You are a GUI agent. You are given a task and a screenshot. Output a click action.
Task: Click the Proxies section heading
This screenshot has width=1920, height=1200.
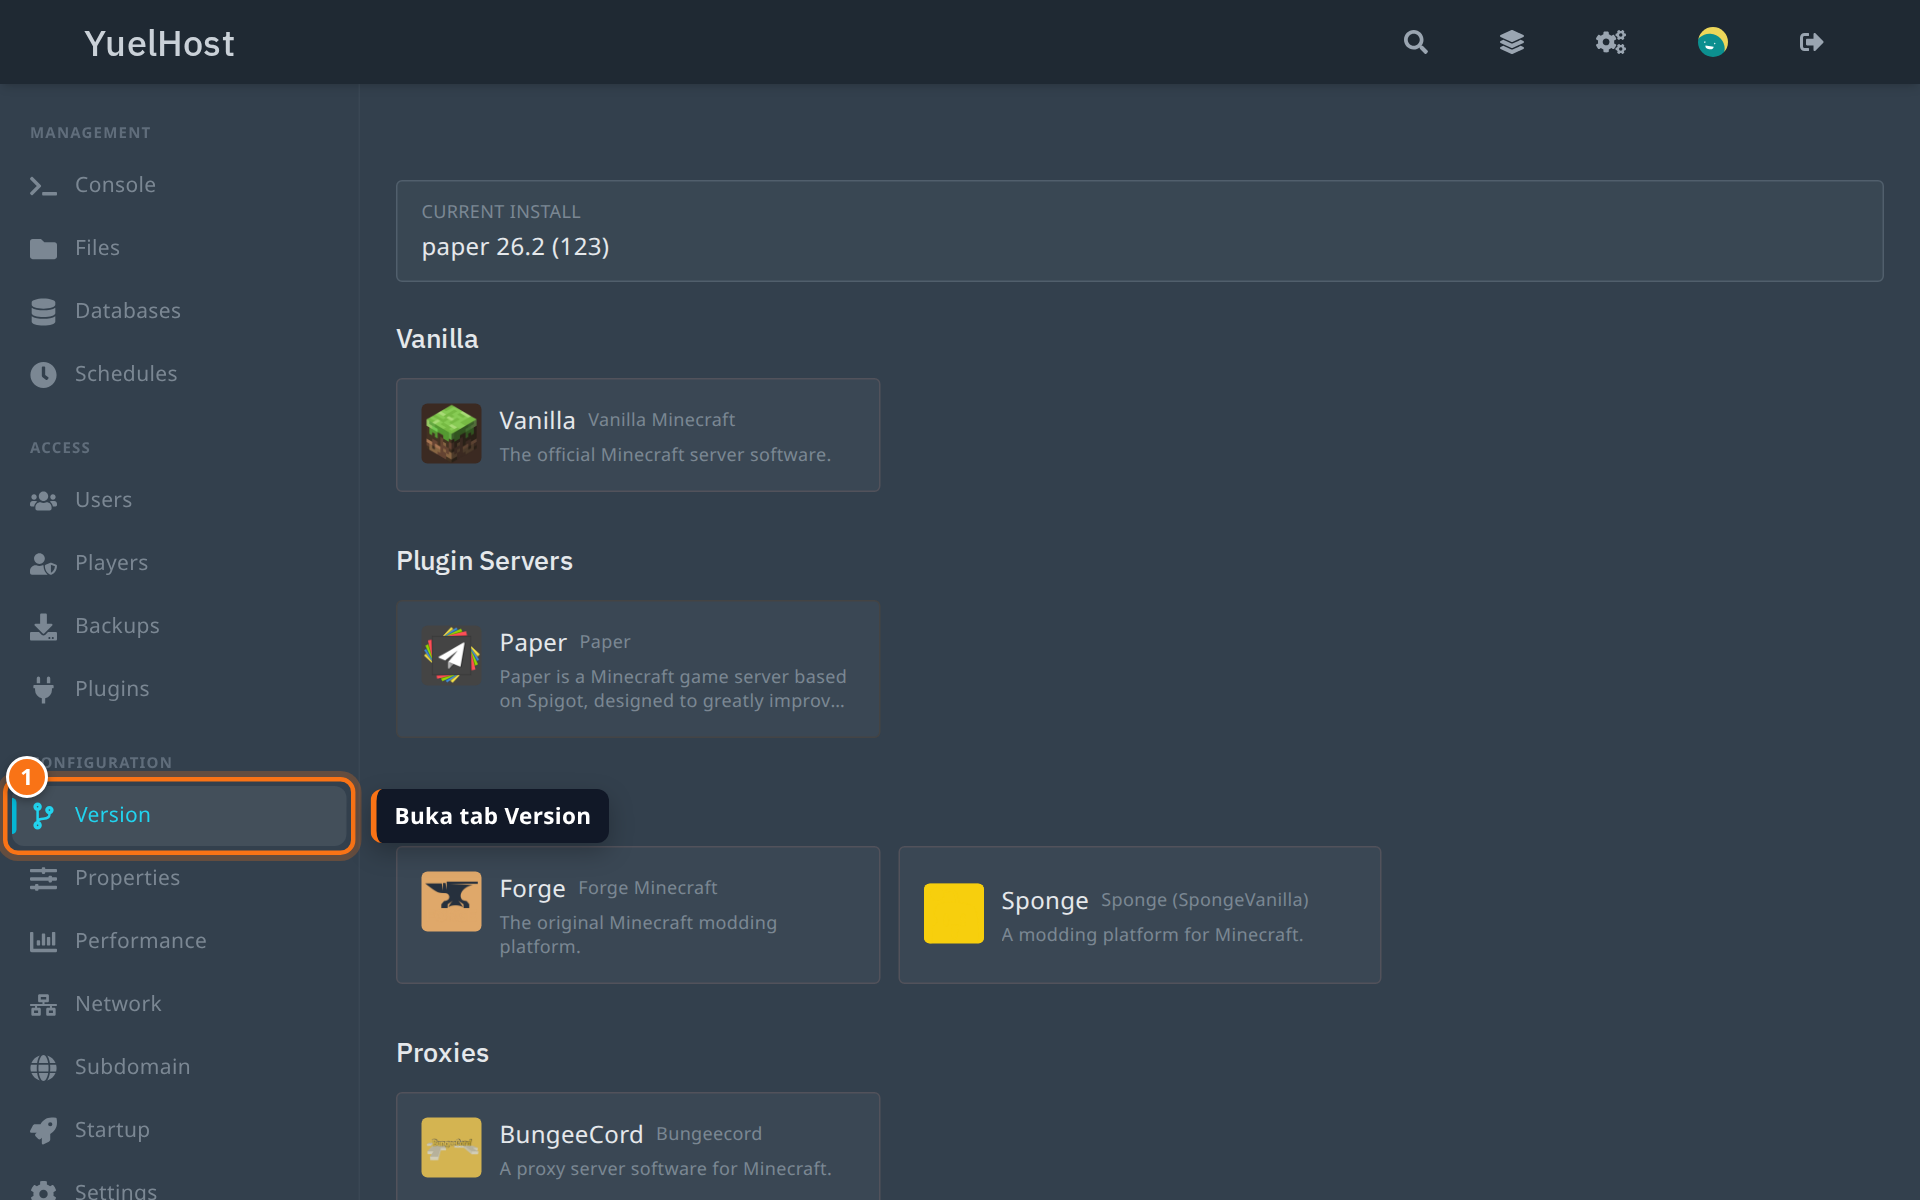(442, 1053)
